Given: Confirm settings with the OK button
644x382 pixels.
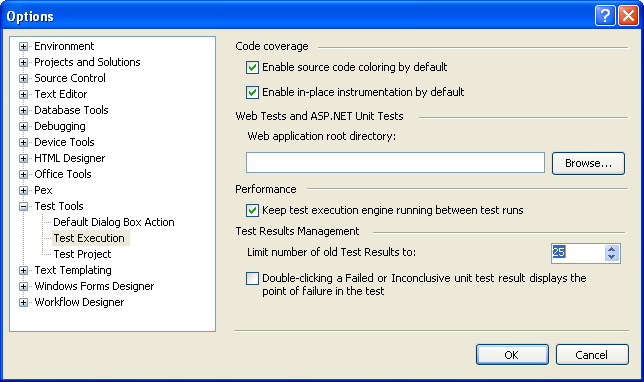Looking at the screenshot, I should click(x=512, y=354).
